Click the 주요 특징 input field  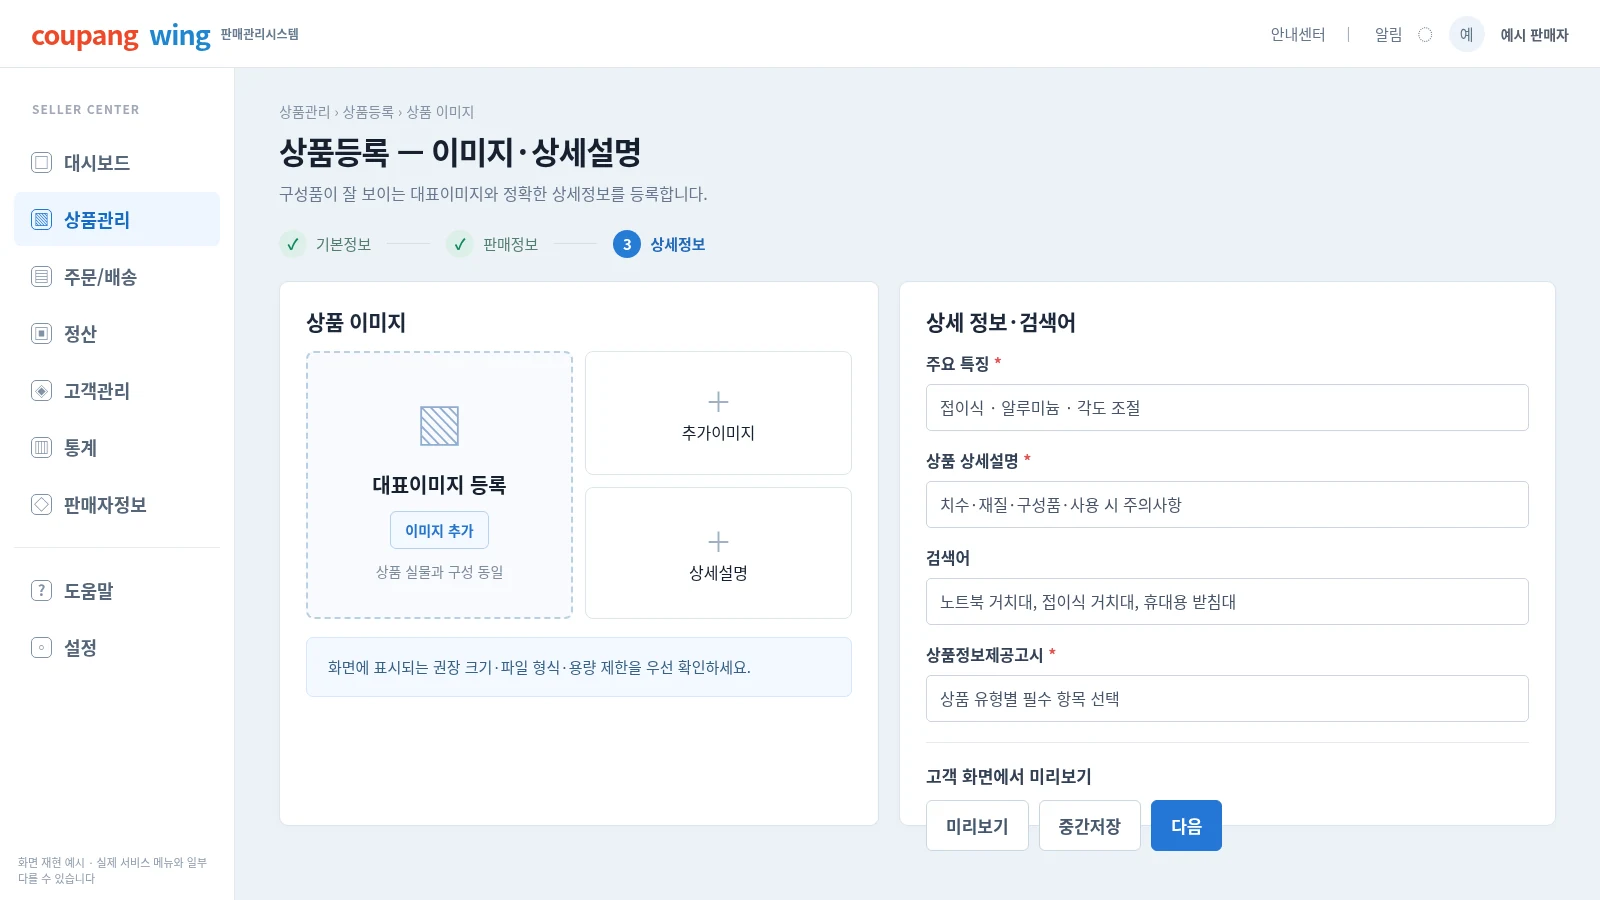1227,407
